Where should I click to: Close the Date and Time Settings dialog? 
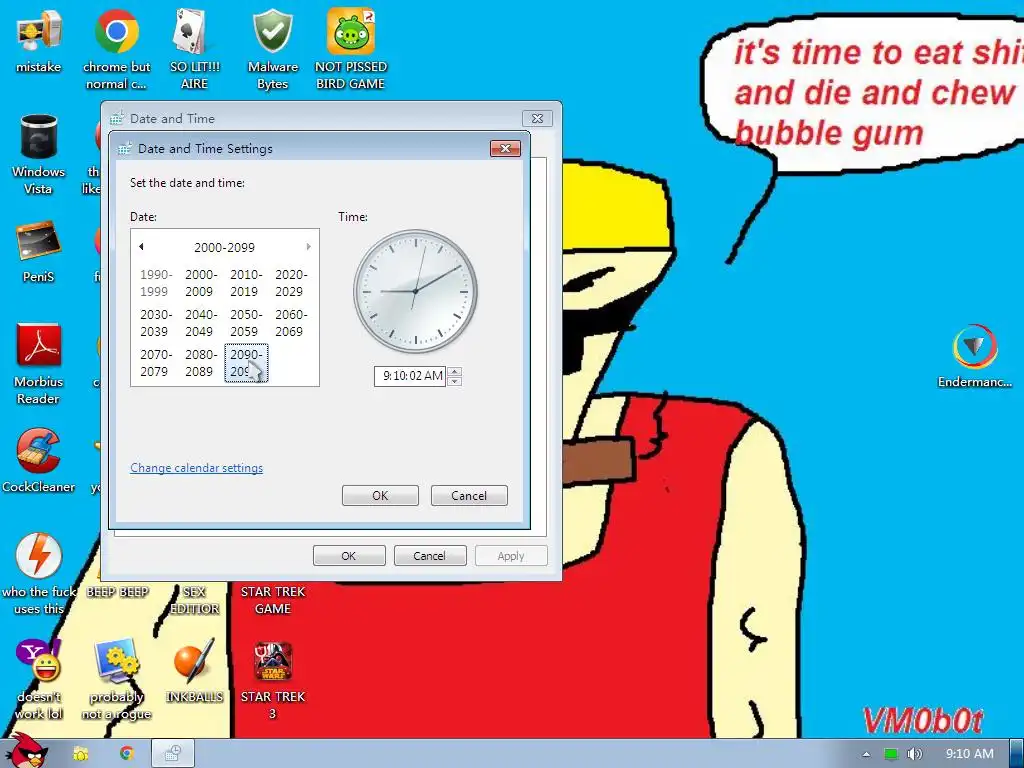tap(505, 148)
